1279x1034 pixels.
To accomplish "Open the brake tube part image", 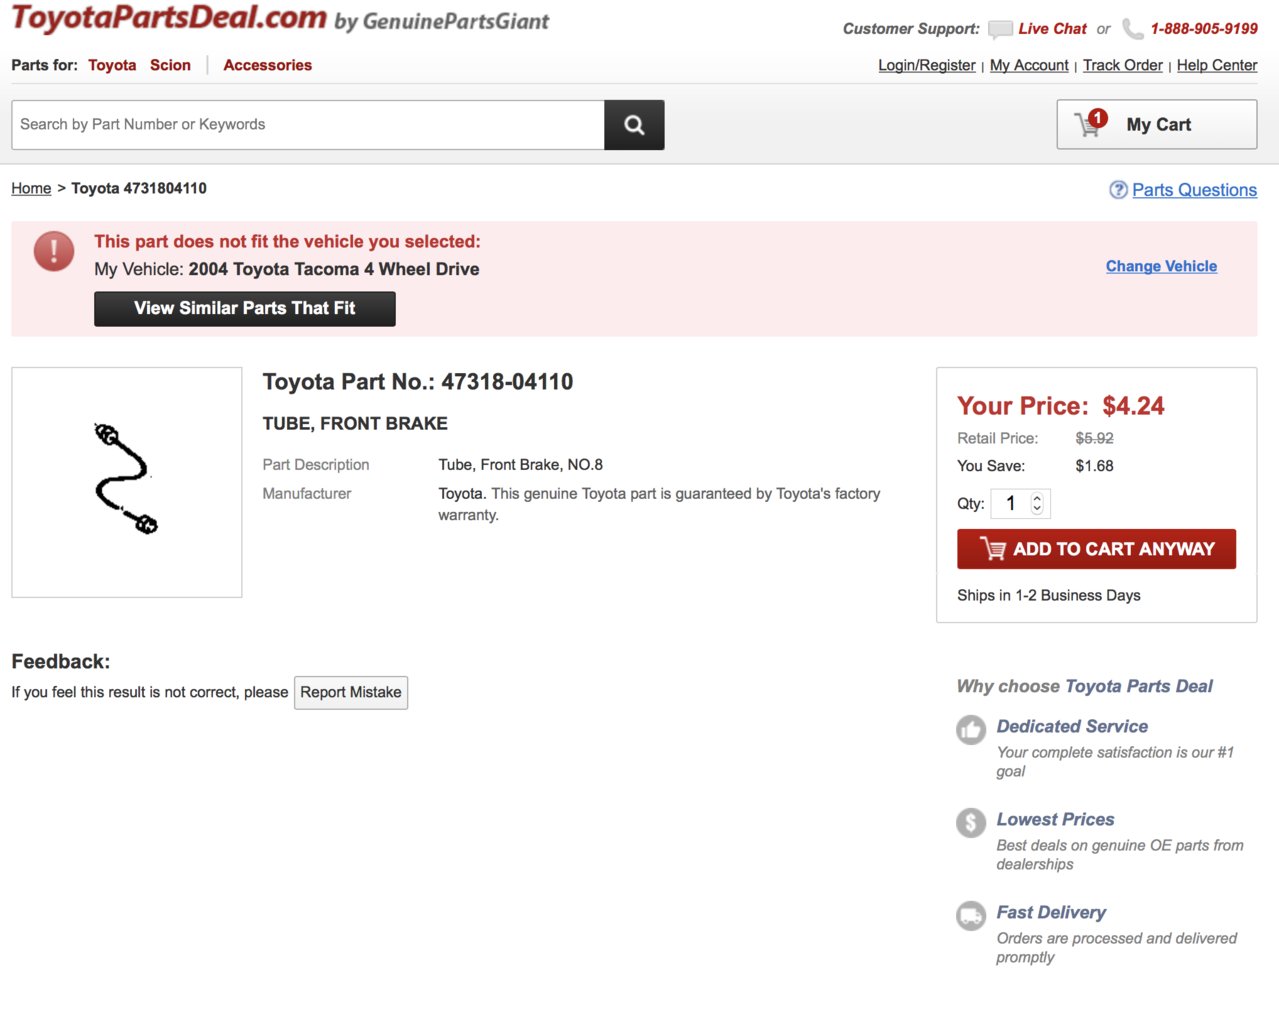I will tap(127, 482).
